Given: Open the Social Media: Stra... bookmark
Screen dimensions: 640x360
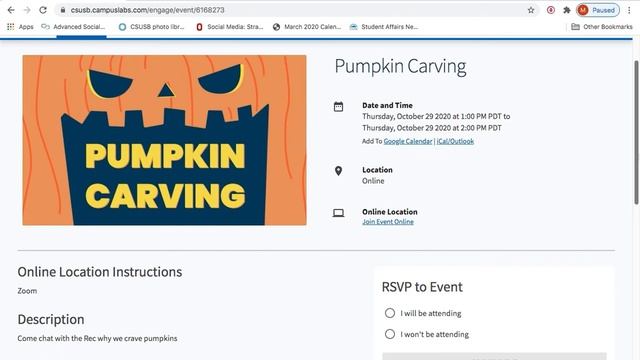Looking at the screenshot, I should click(x=230, y=27).
